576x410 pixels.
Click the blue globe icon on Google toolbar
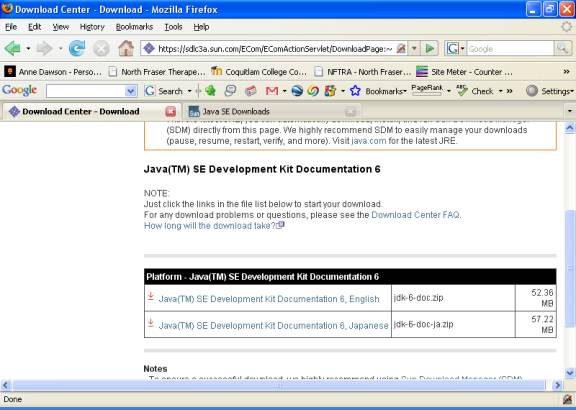tap(297, 91)
